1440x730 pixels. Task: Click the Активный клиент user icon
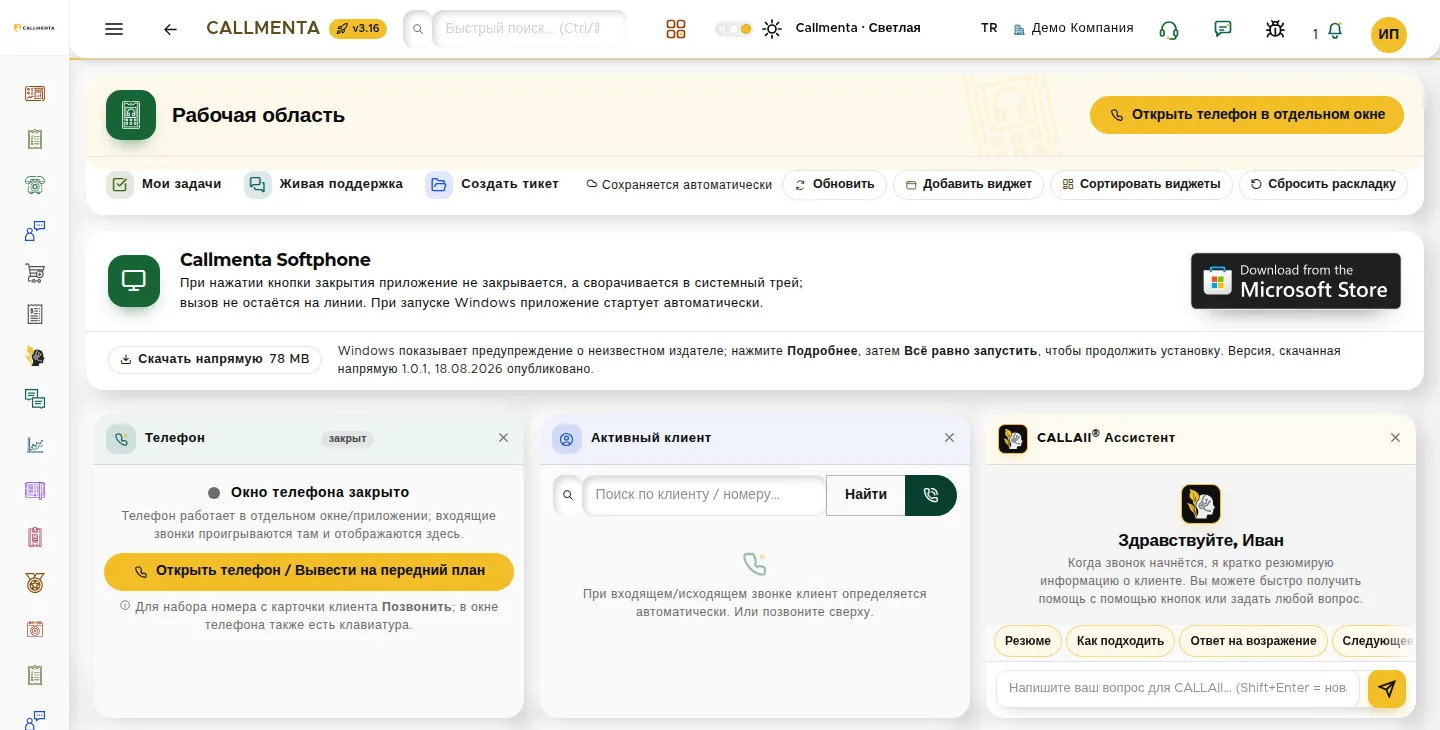(567, 438)
